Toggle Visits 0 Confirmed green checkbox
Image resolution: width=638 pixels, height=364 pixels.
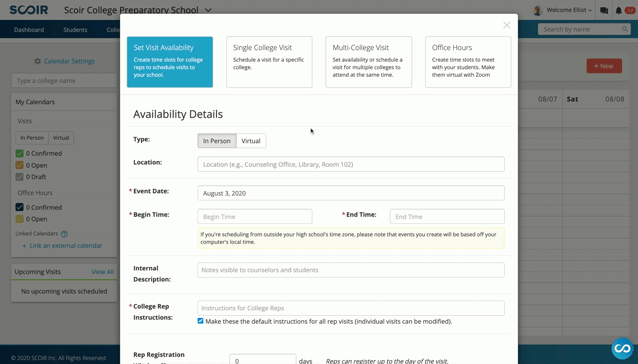click(19, 153)
